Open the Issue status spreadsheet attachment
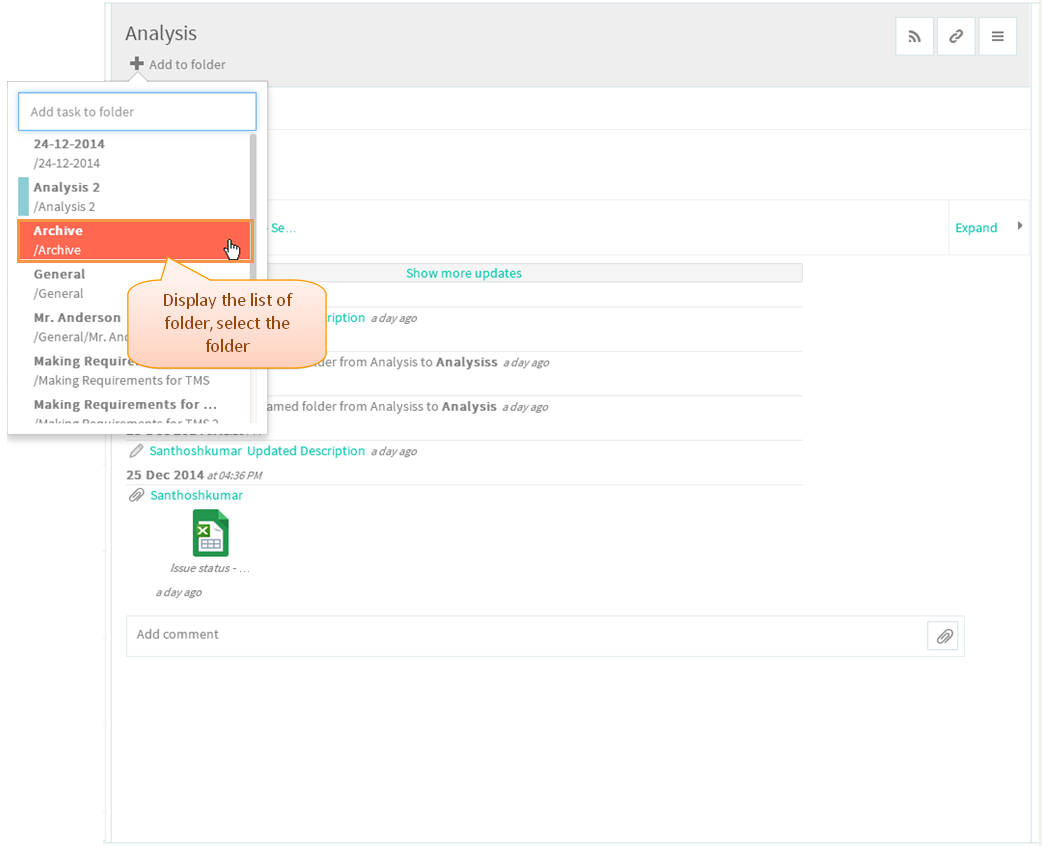Viewport: 1042px width, 846px height. coord(211,533)
